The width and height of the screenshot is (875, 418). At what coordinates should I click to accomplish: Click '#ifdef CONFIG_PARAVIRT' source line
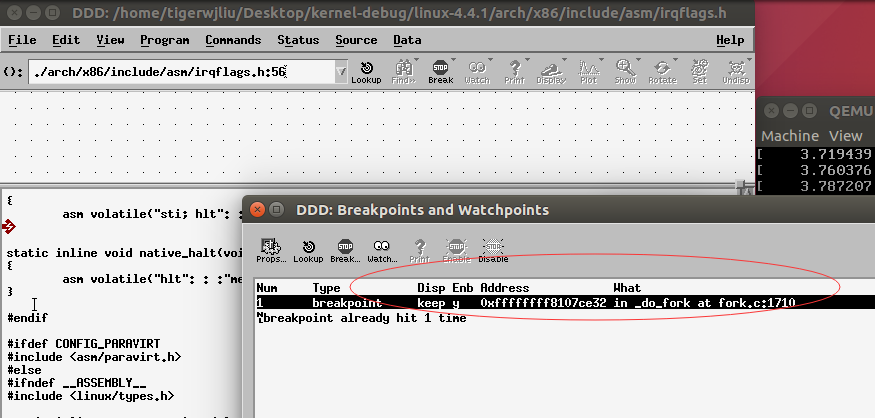[84, 344]
